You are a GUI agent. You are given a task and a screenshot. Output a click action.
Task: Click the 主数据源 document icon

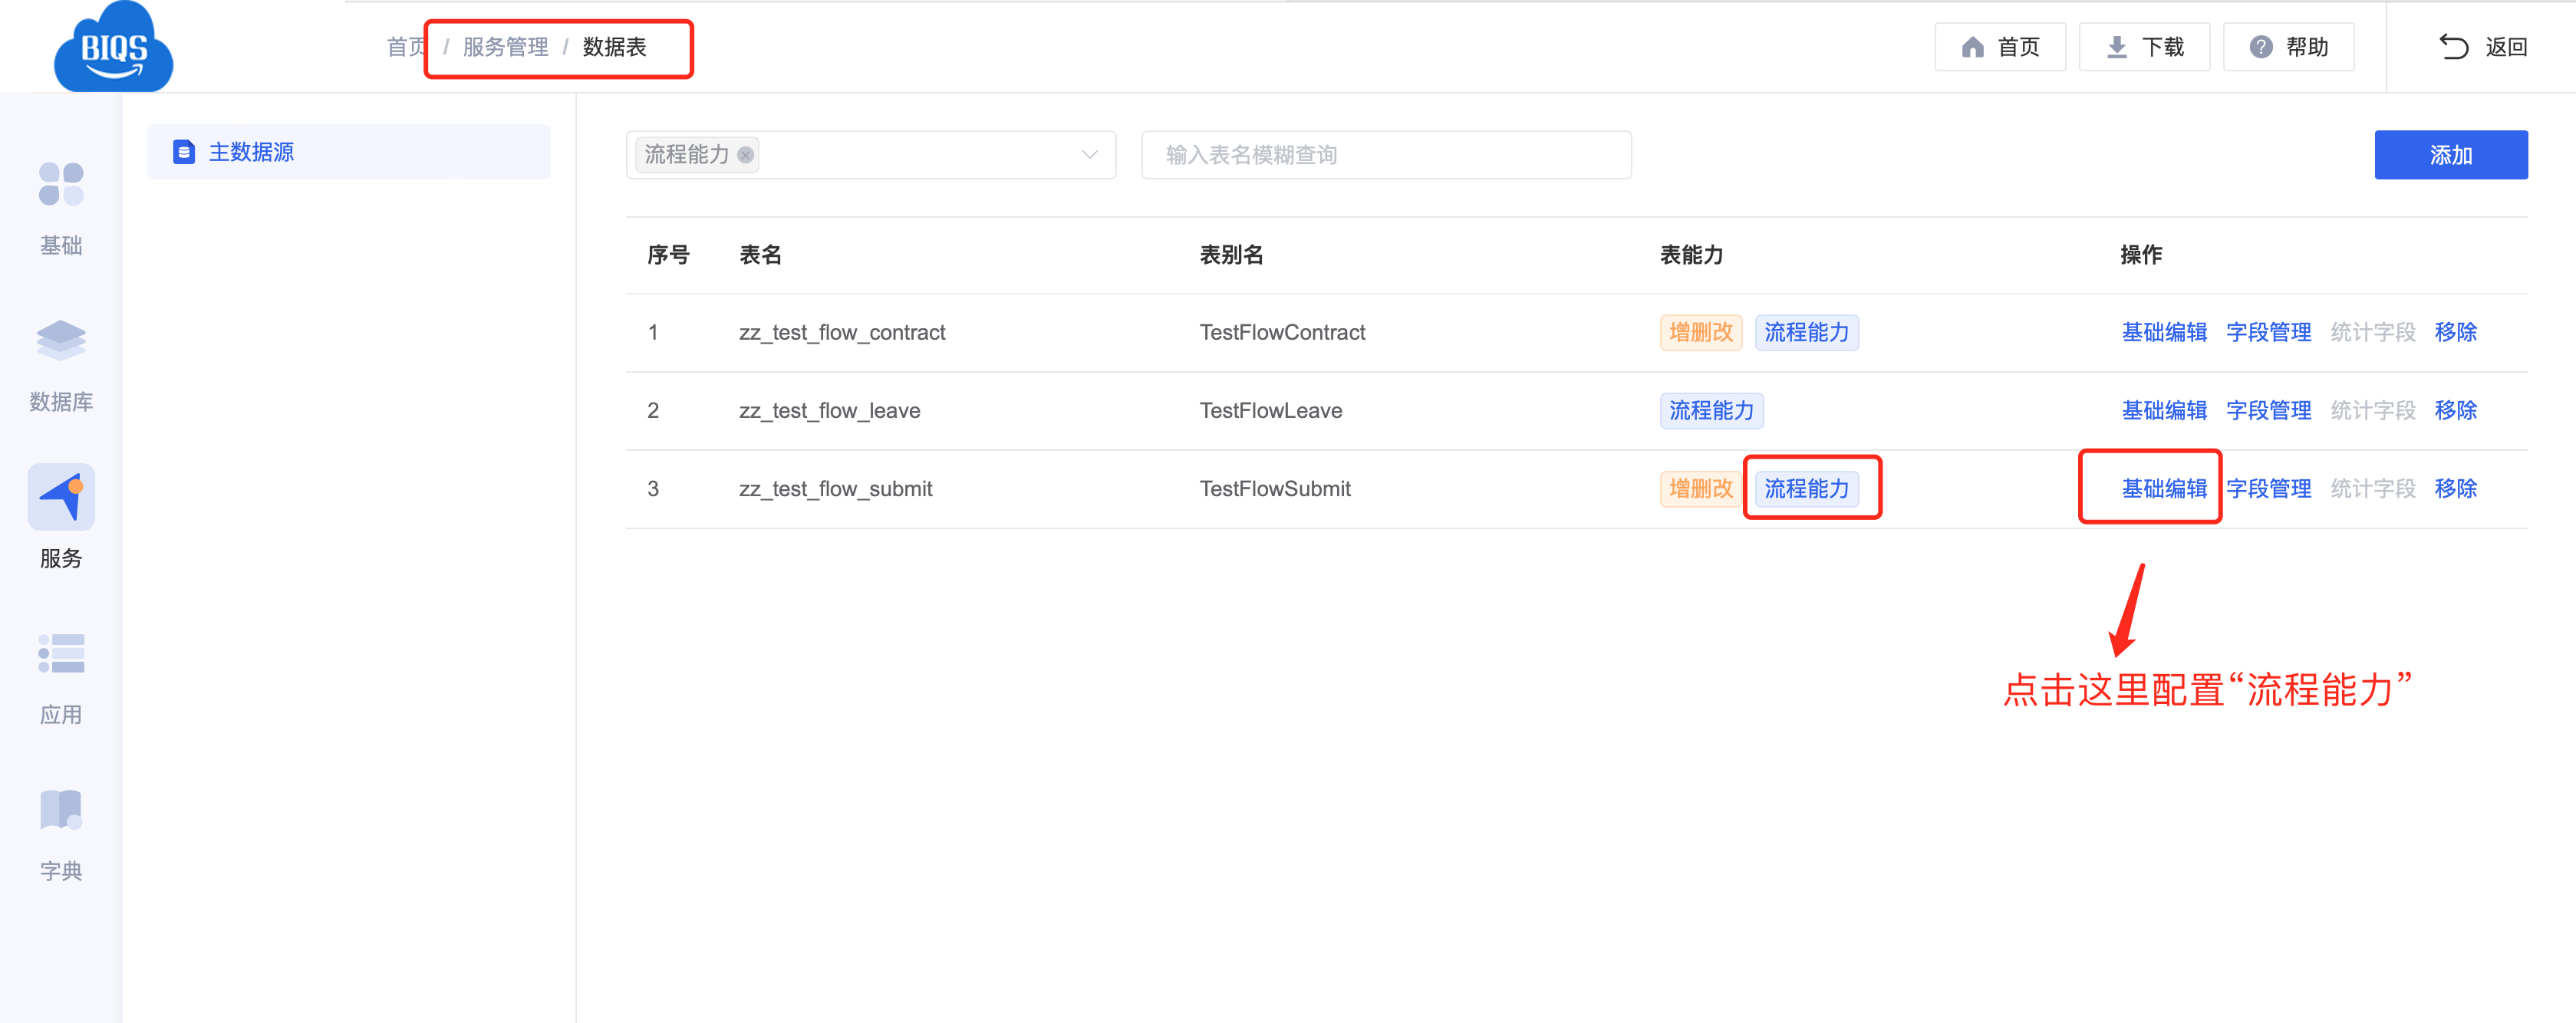(x=183, y=152)
